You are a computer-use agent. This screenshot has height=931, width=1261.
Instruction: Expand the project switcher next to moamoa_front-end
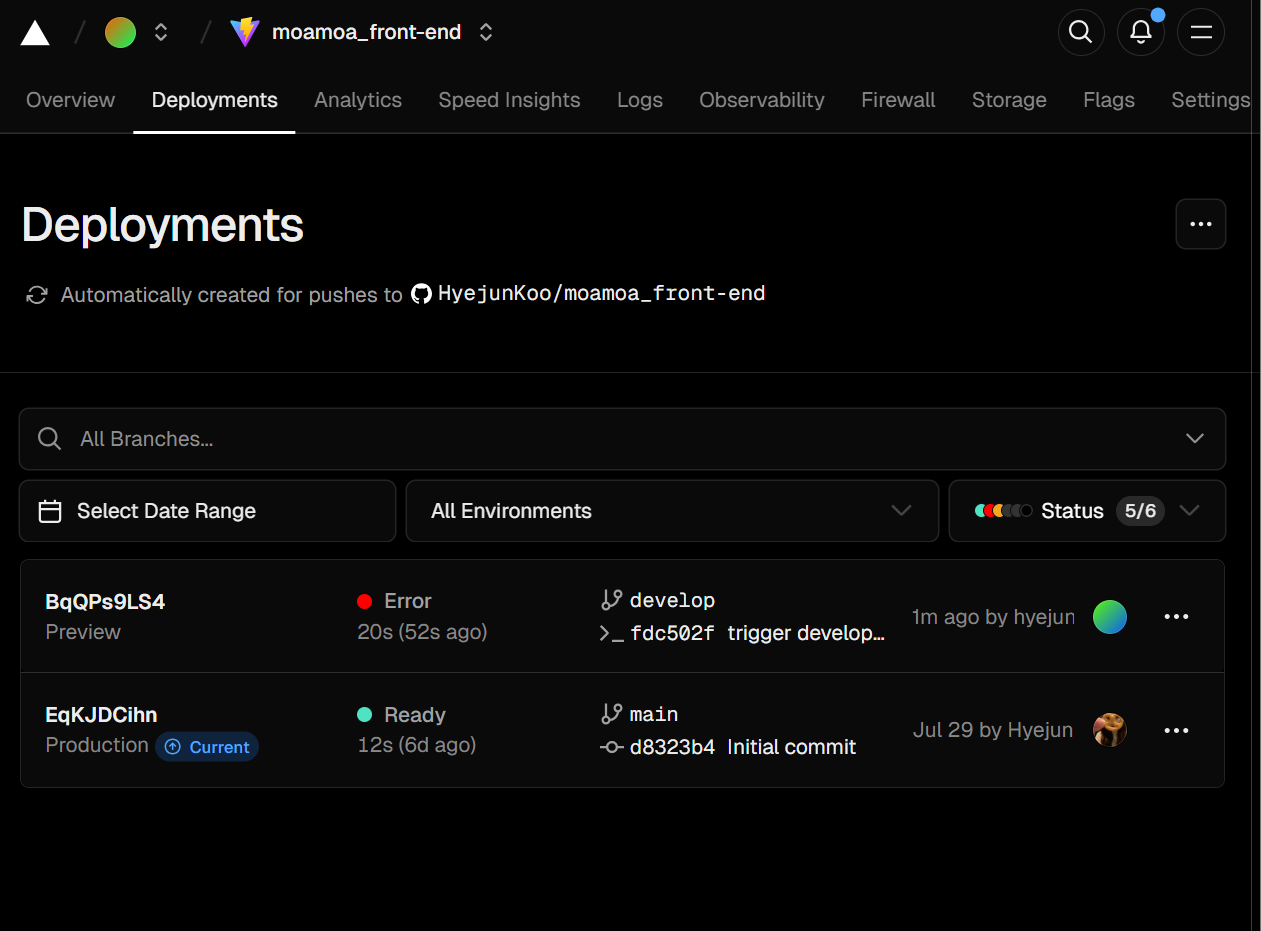(x=486, y=33)
